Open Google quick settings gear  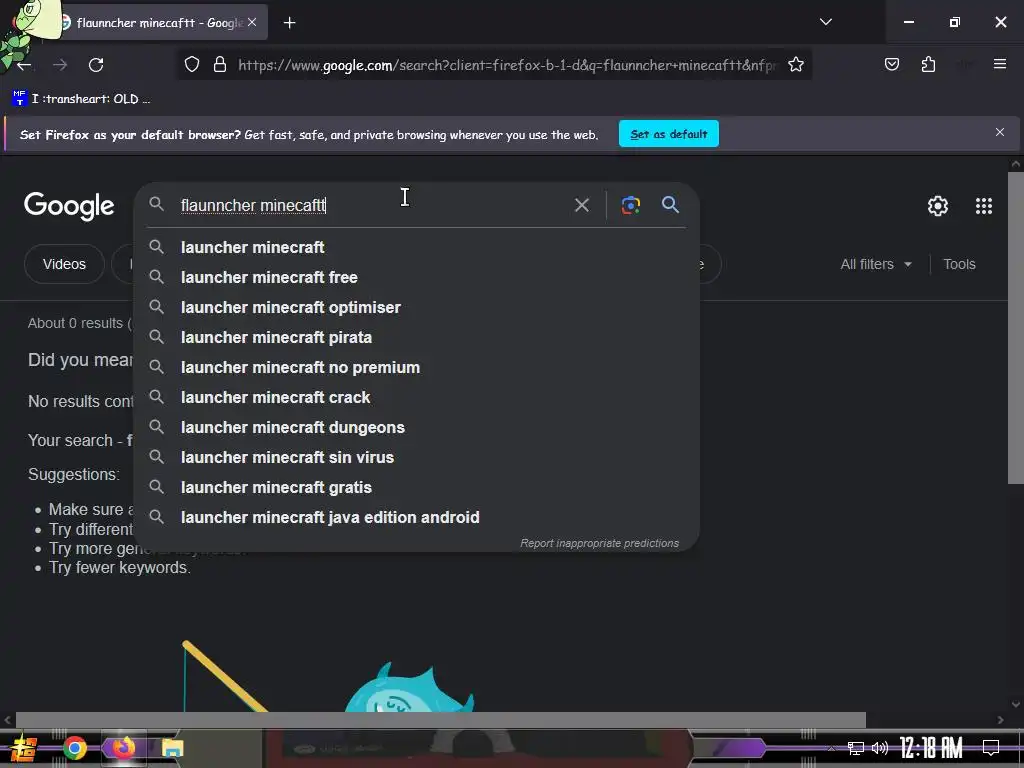[938, 206]
